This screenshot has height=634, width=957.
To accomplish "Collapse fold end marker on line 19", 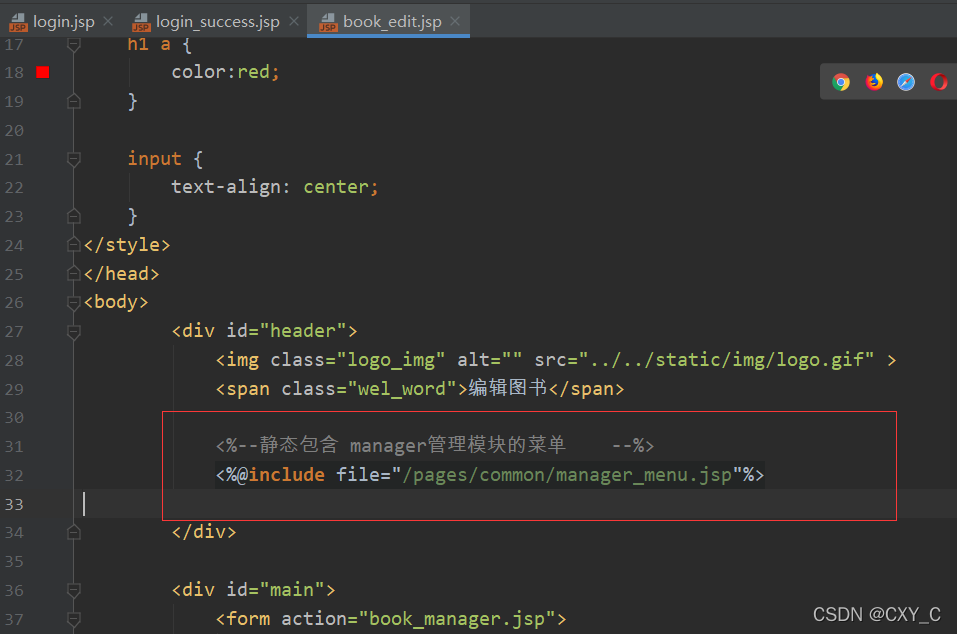I will (x=74, y=101).
